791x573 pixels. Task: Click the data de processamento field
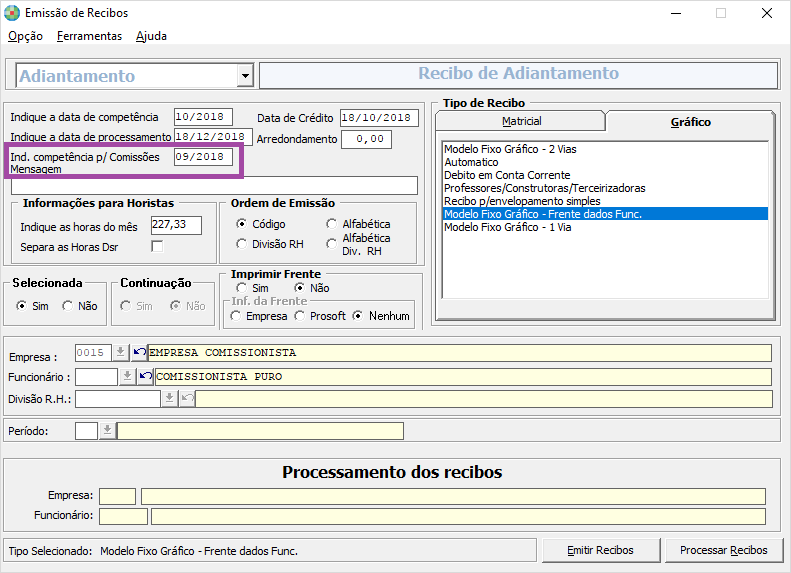point(213,137)
